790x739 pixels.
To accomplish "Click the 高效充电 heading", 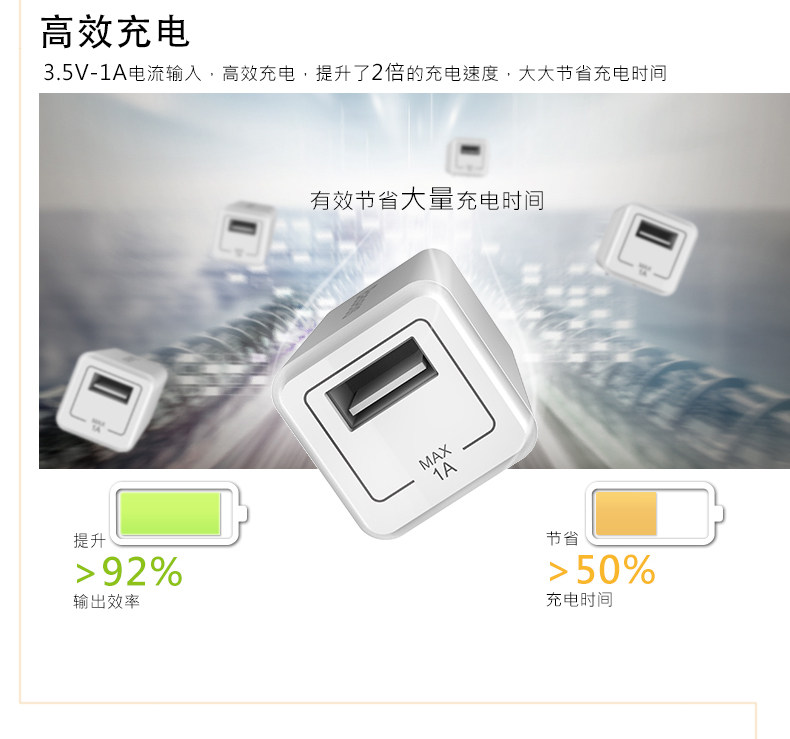I will click(x=115, y=32).
